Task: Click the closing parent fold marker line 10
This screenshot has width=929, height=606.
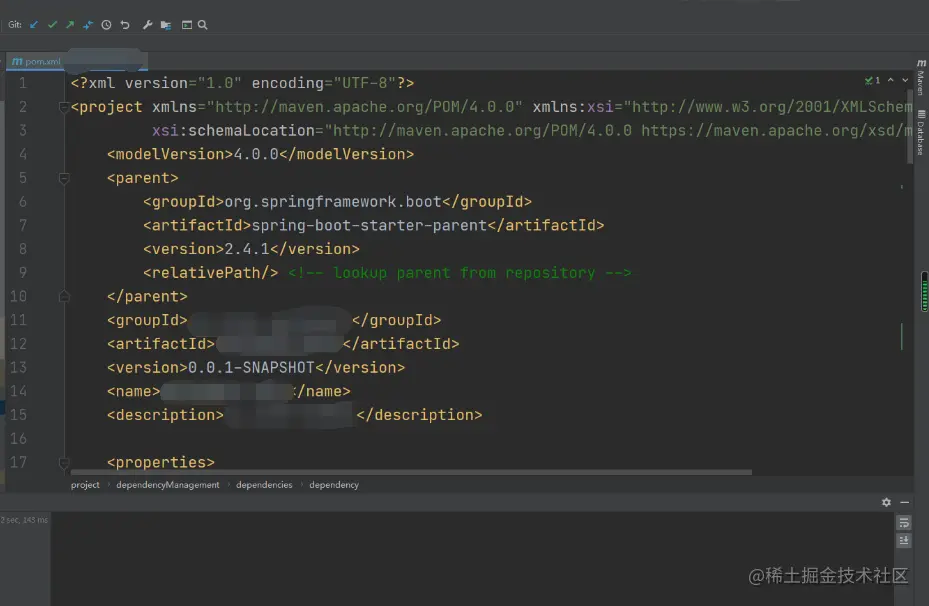Action: tap(64, 296)
